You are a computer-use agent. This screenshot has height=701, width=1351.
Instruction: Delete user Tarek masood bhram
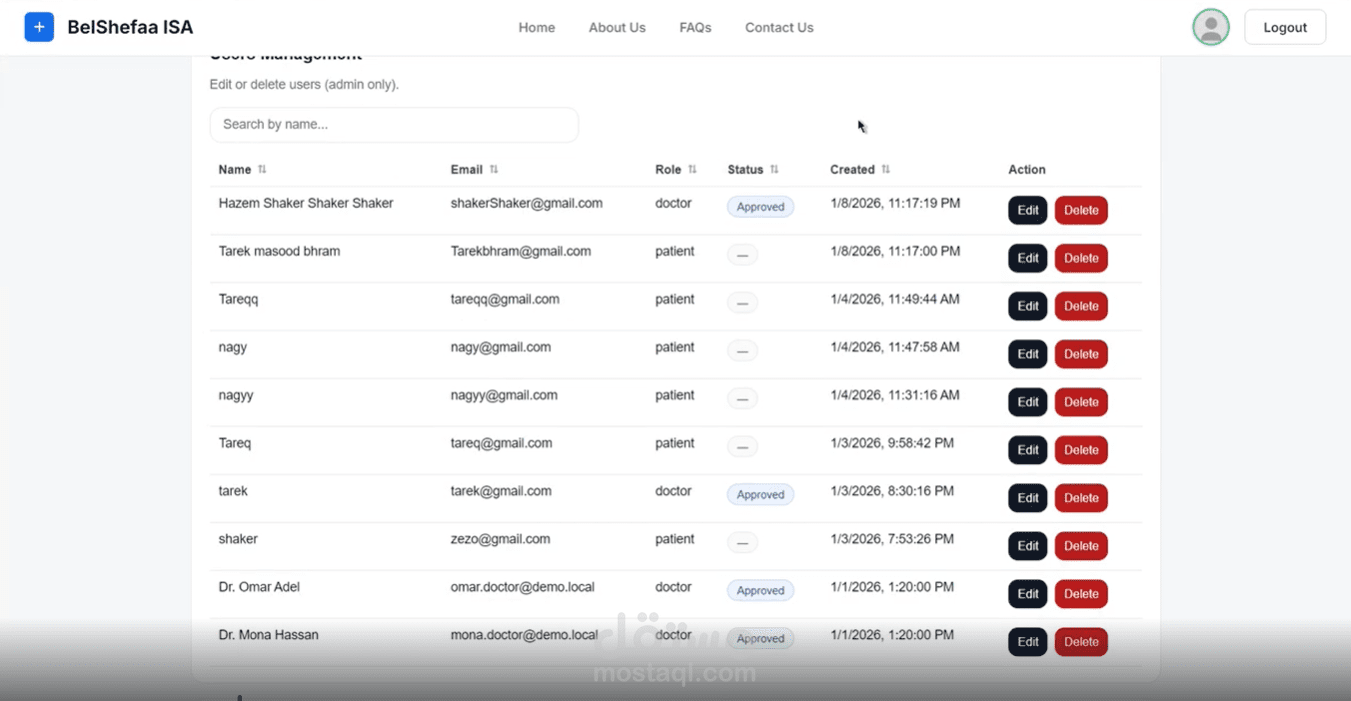tap(1081, 258)
